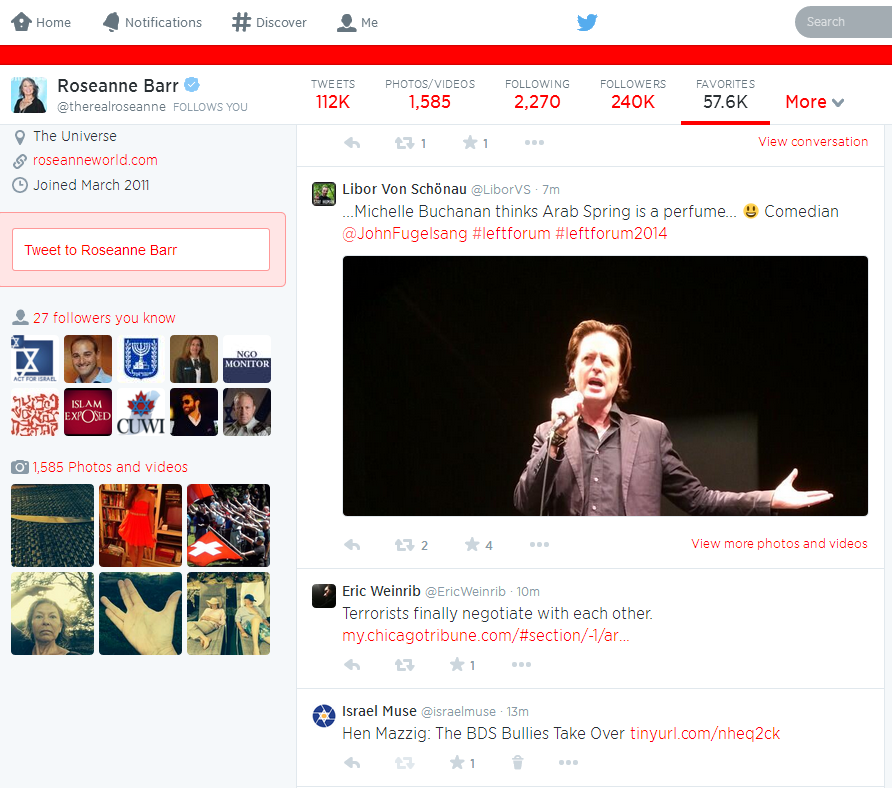892x788 pixels.
Task: Click the Twitter bird logo
Action: (x=587, y=22)
